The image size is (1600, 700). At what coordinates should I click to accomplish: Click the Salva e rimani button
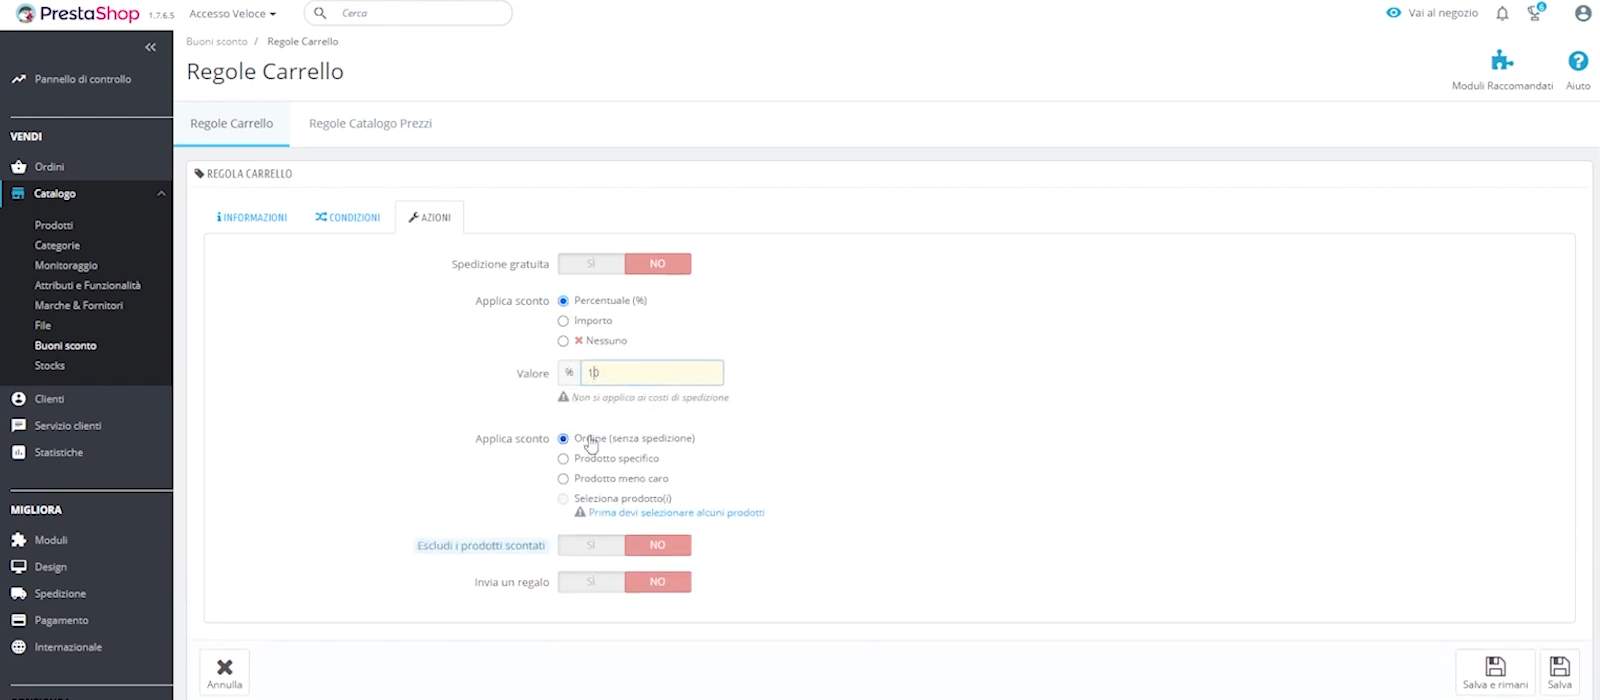click(1495, 672)
